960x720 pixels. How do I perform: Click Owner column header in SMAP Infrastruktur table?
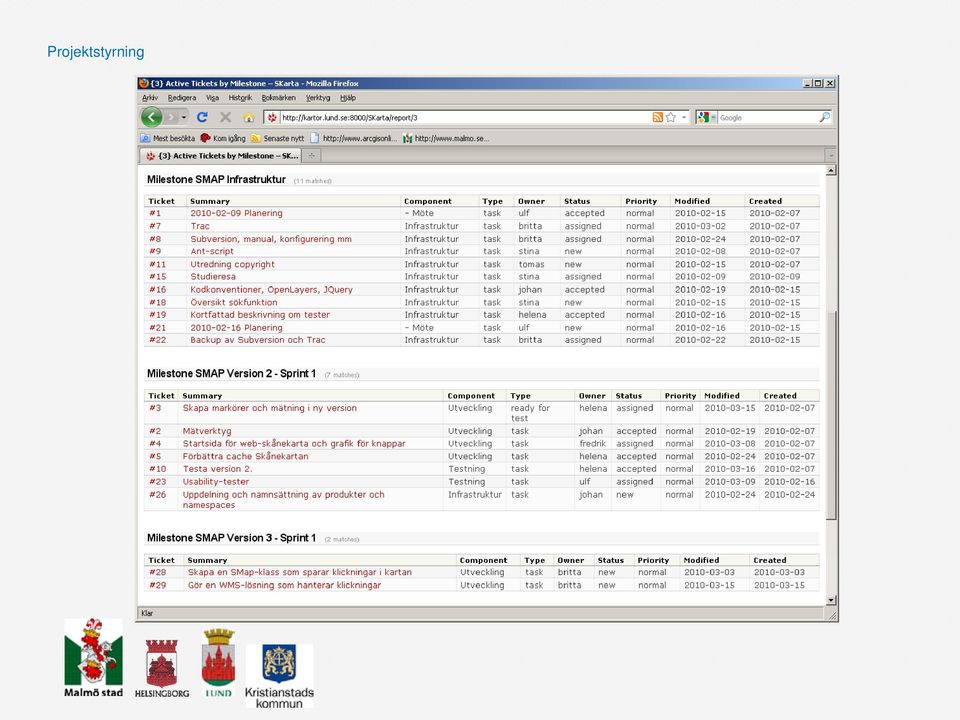[531, 201]
